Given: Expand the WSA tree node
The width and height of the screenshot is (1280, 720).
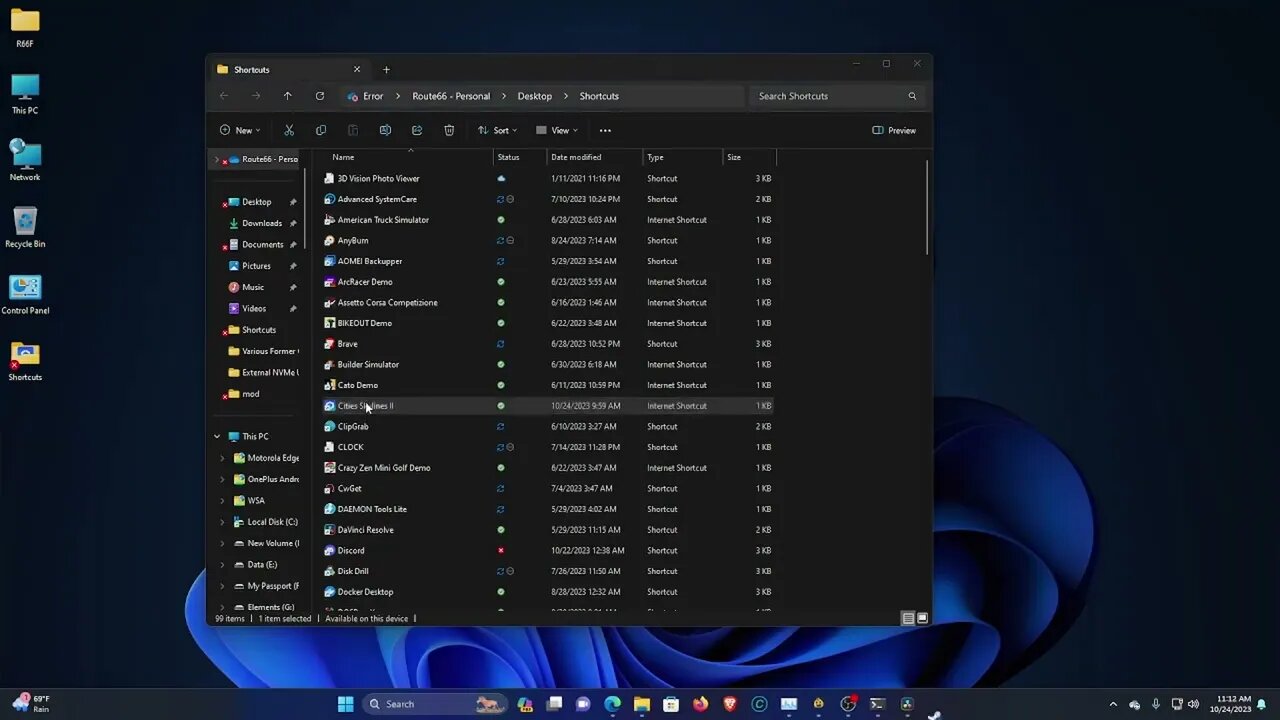Looking at the screenshot, I should [x=222, y=500].
